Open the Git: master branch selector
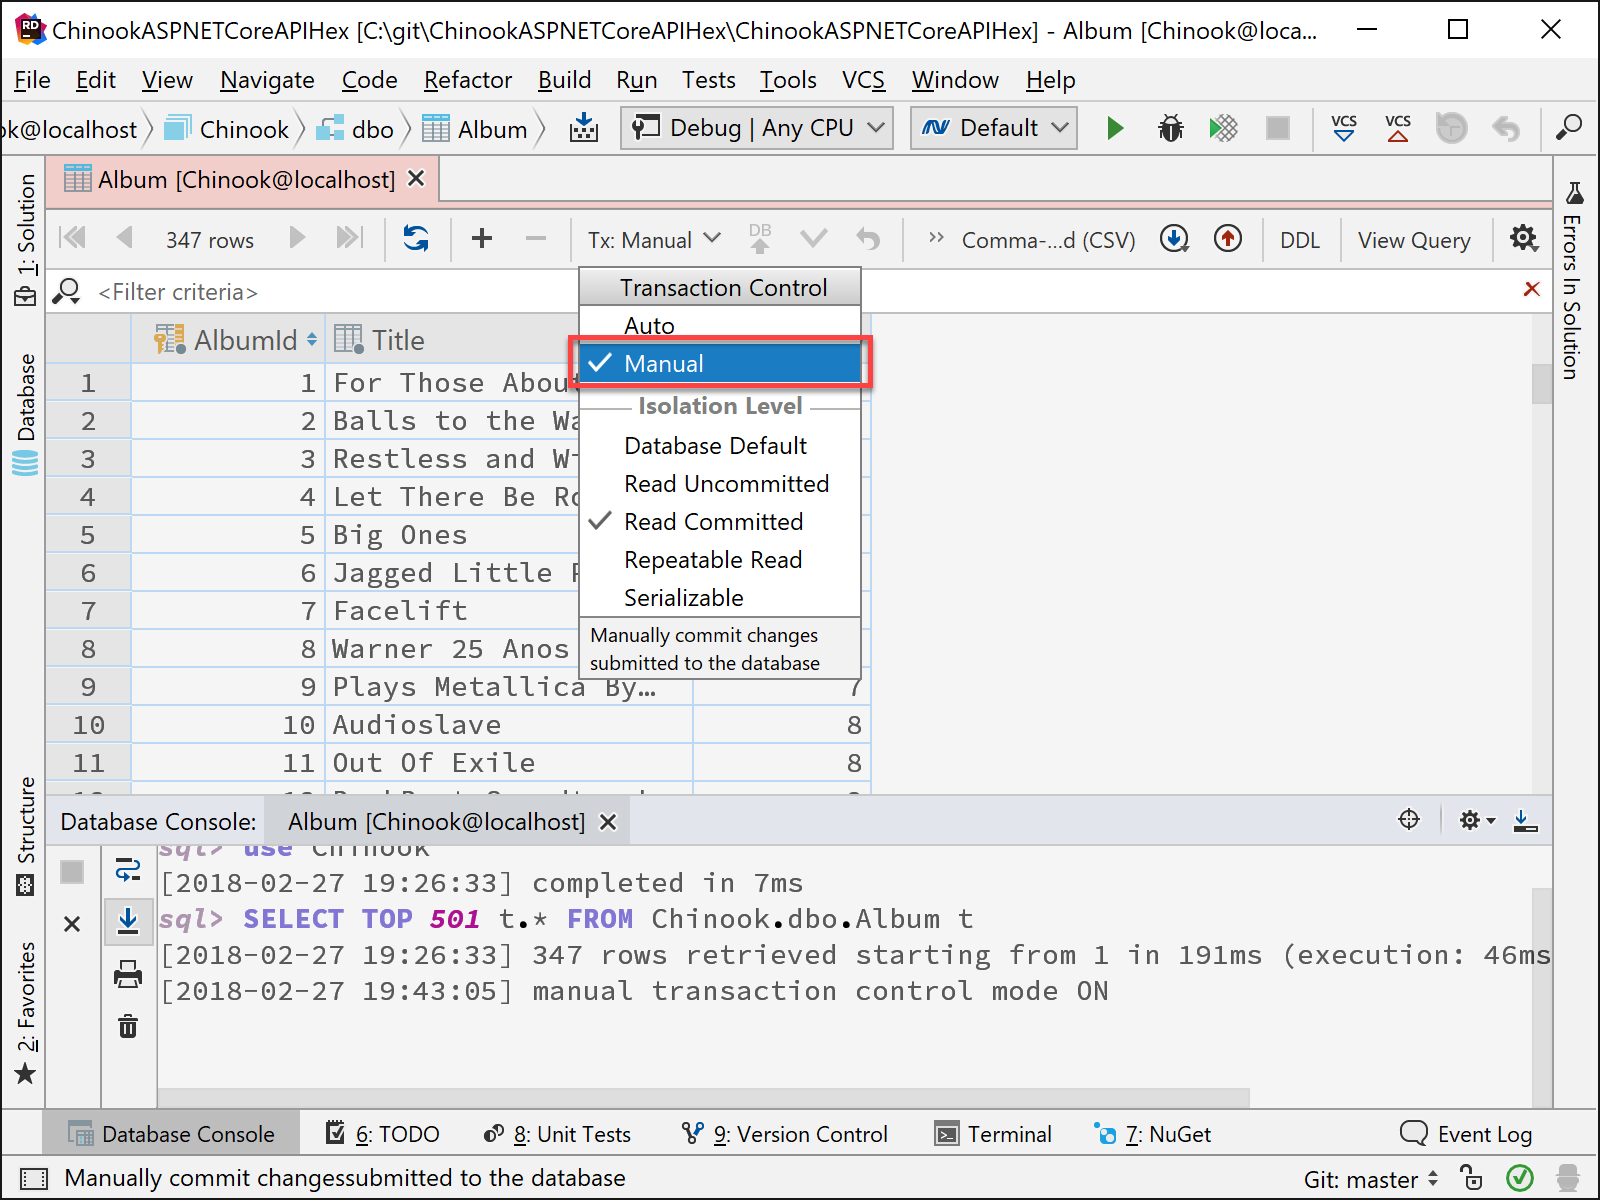 tap(1372, 1179)
